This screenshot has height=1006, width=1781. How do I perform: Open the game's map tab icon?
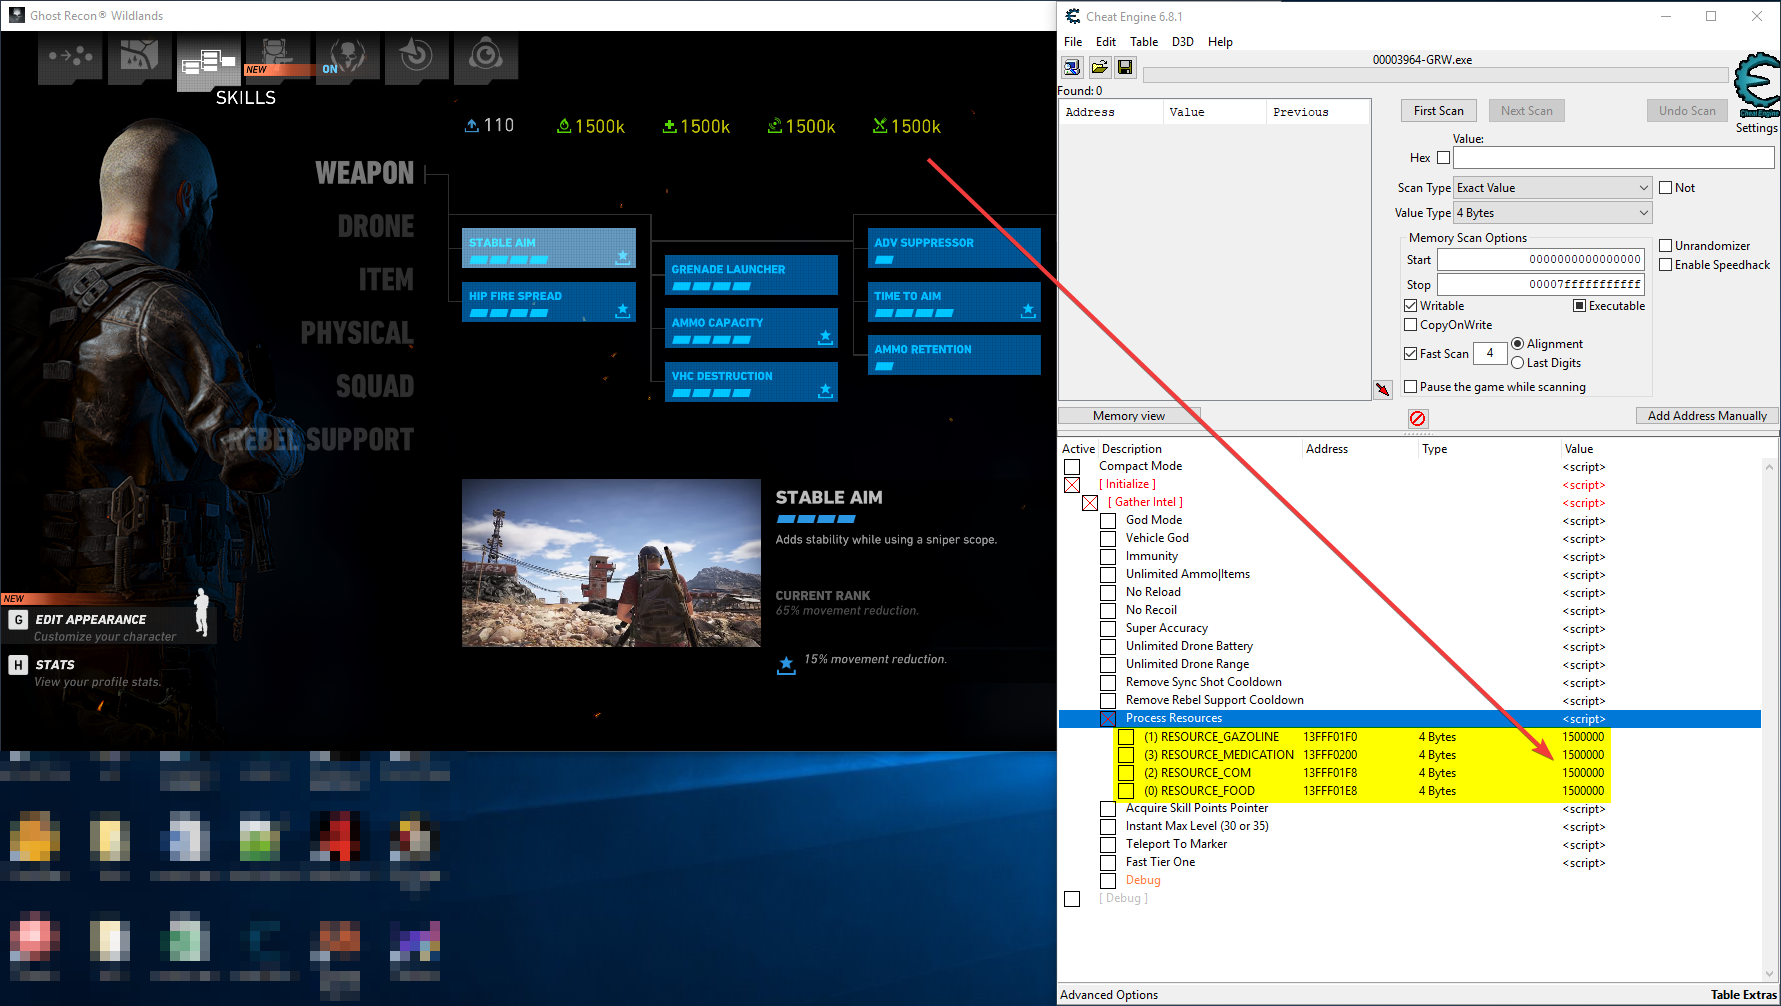pos(139,57)
